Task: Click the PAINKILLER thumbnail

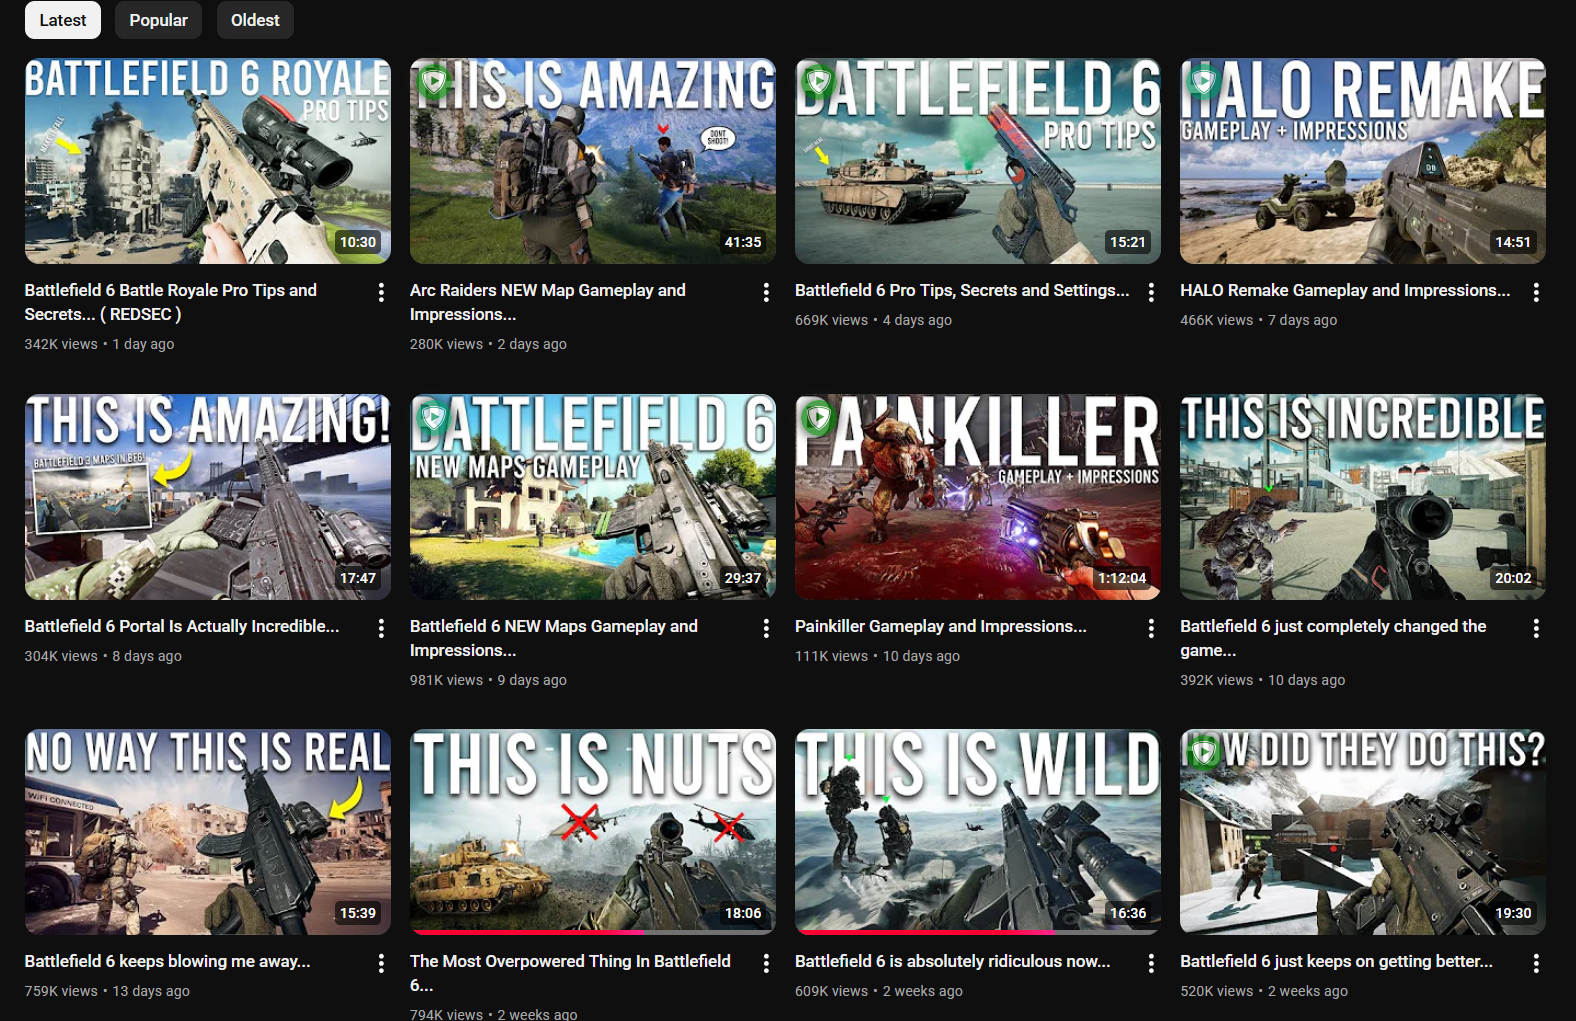Action: 978,497
